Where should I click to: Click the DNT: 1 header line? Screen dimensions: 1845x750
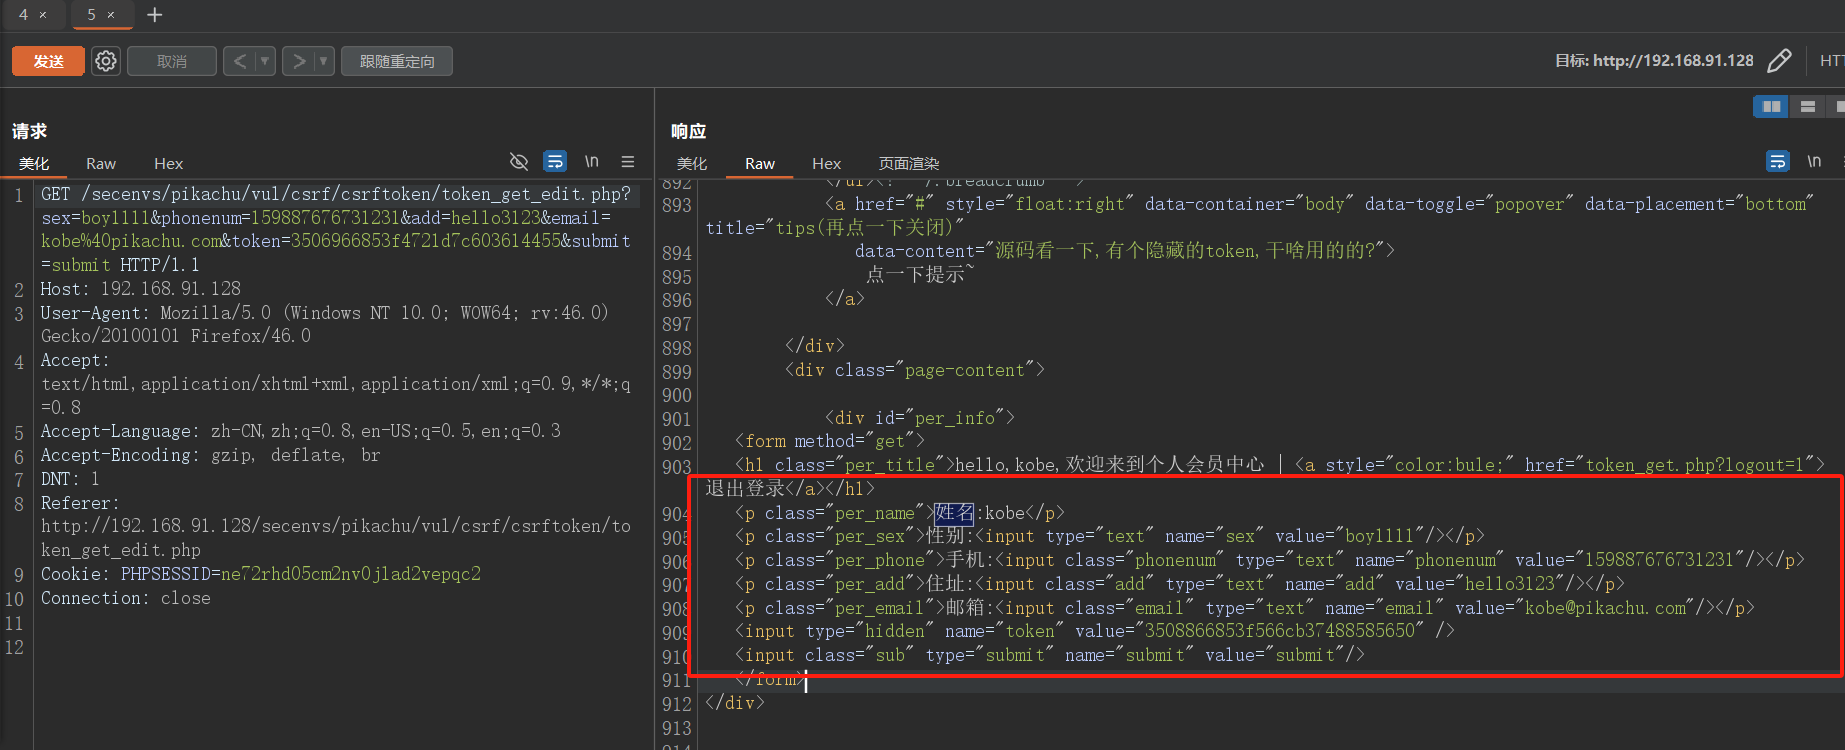coord(70,479)
